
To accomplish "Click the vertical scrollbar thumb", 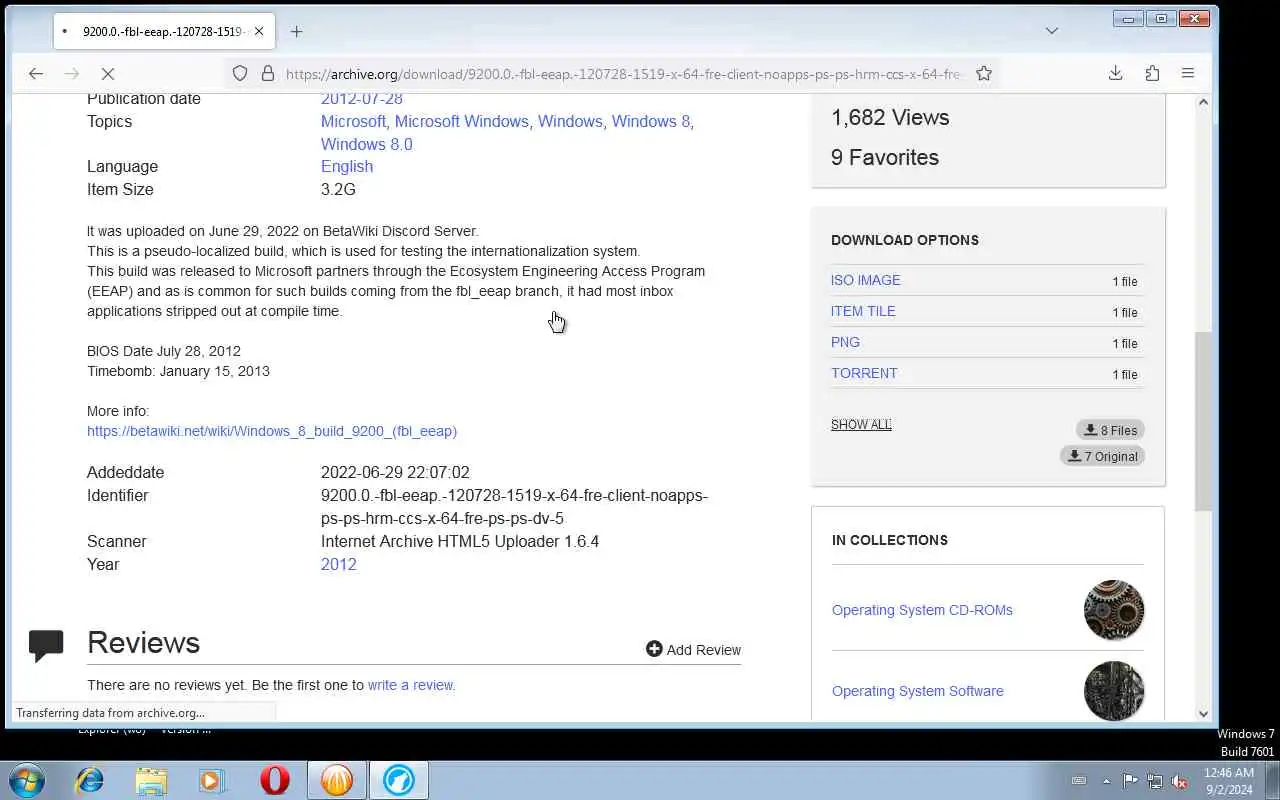I will pos(1204,421).
